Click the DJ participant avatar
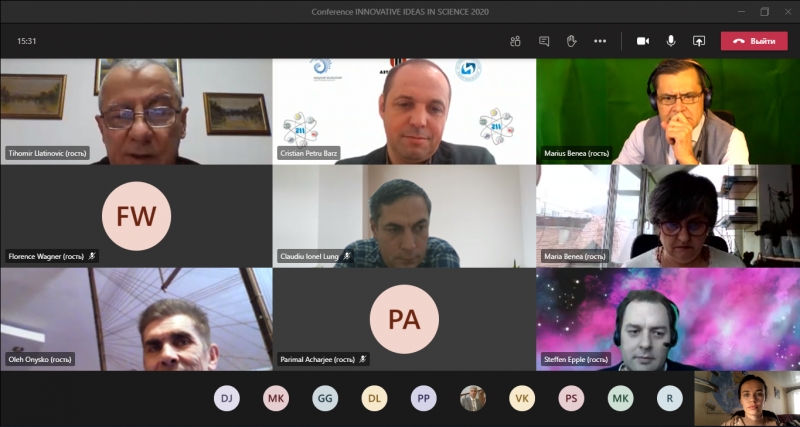The height and width of the screenshot is (427, 800). (x=227, y=398)
